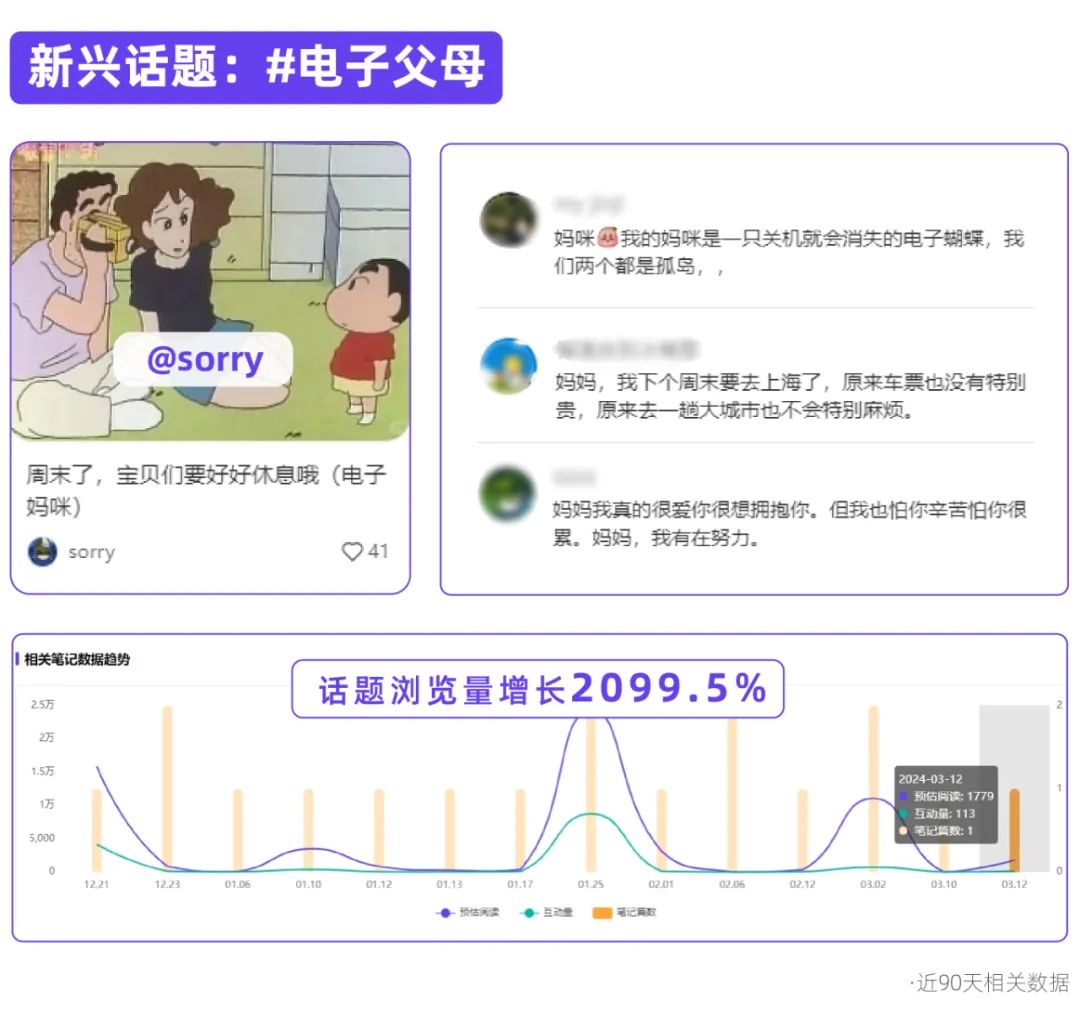Open the post titled 周末了，宝贝们要好好休息哦
1080x1013 pixels.
(206, 490)
